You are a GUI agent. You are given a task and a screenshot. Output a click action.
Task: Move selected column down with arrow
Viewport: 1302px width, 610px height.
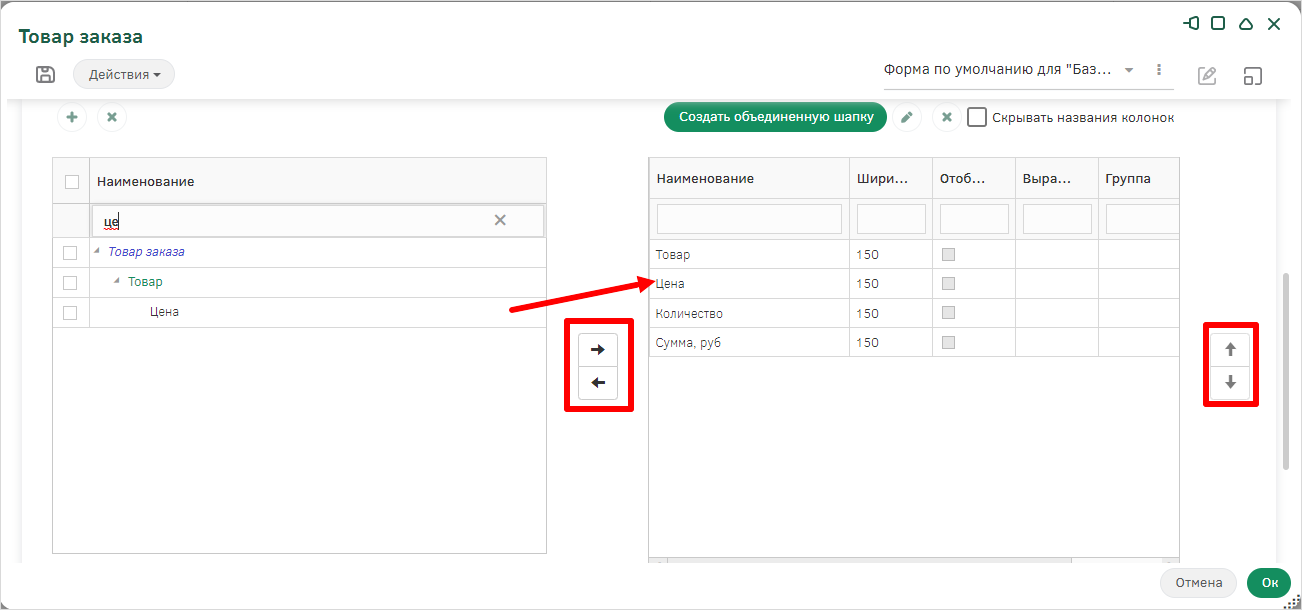click(1231, 382)
